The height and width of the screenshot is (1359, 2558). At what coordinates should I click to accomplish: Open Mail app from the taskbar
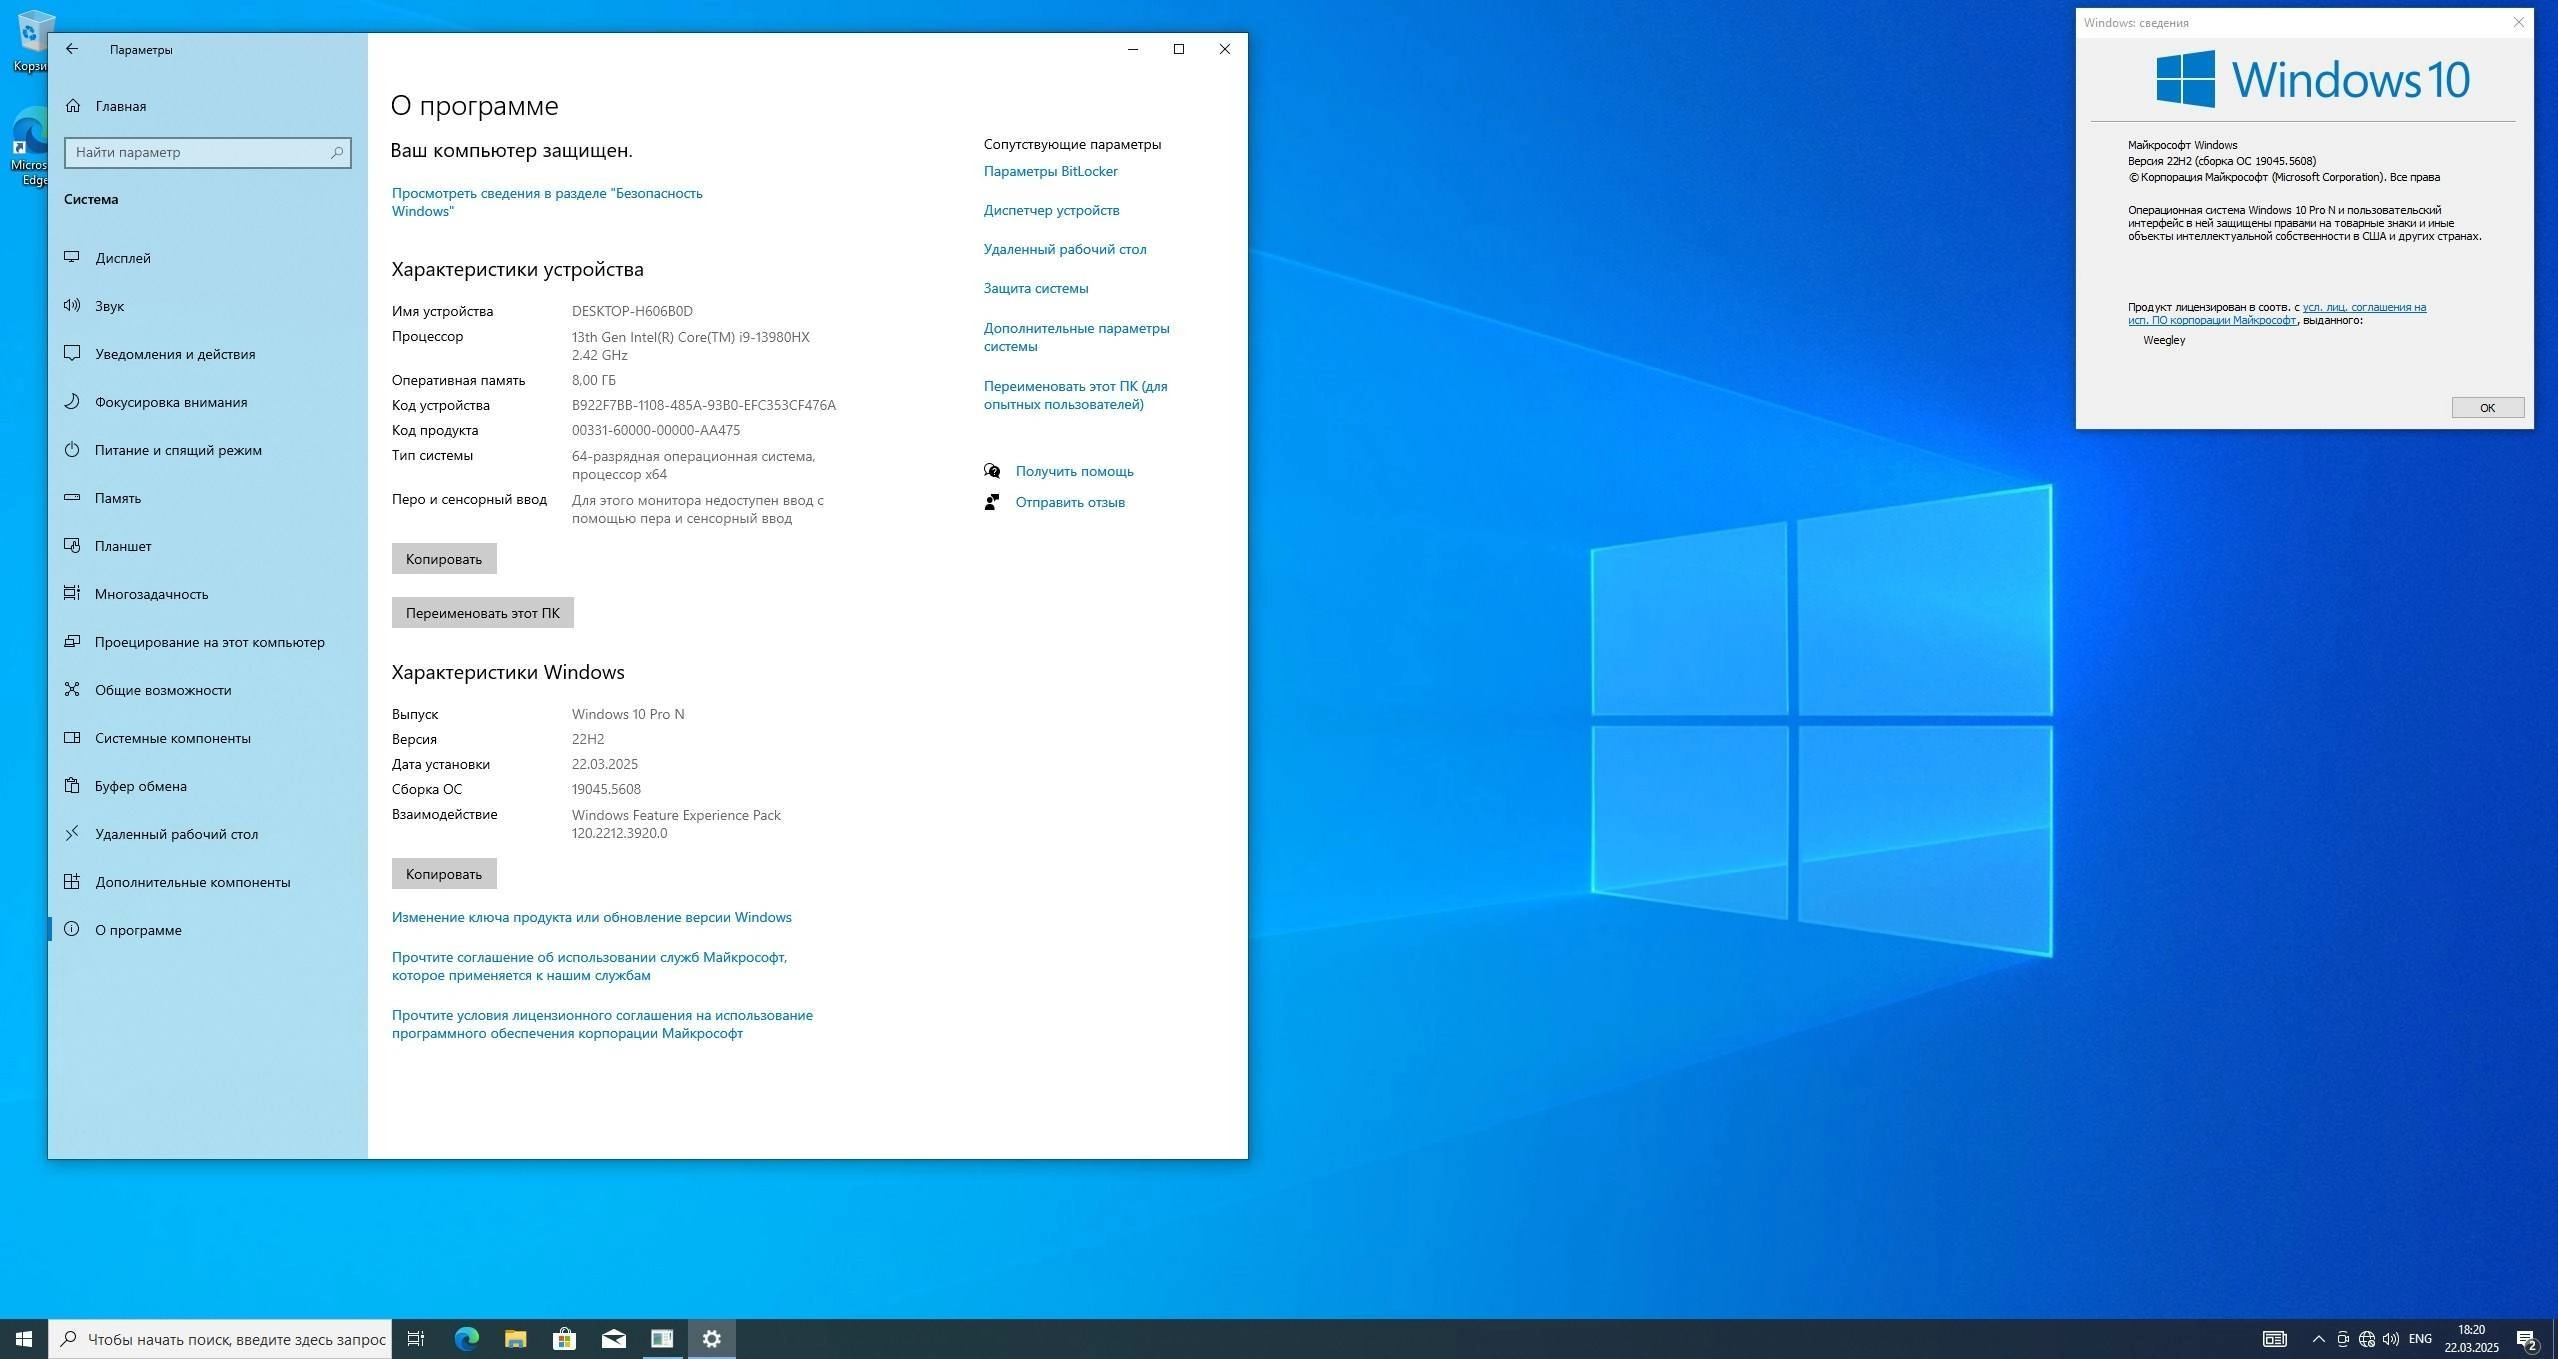[x=613, y=1339]
